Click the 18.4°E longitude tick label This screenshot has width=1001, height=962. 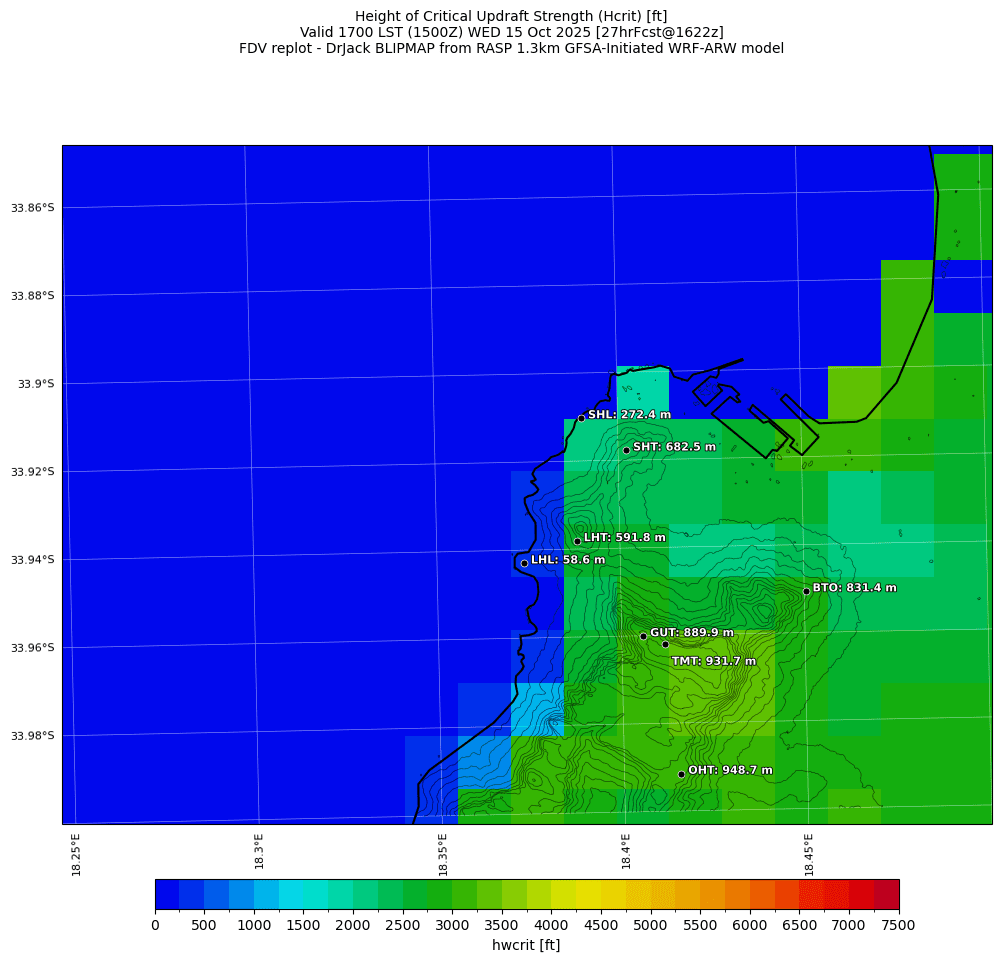point(626,854)
